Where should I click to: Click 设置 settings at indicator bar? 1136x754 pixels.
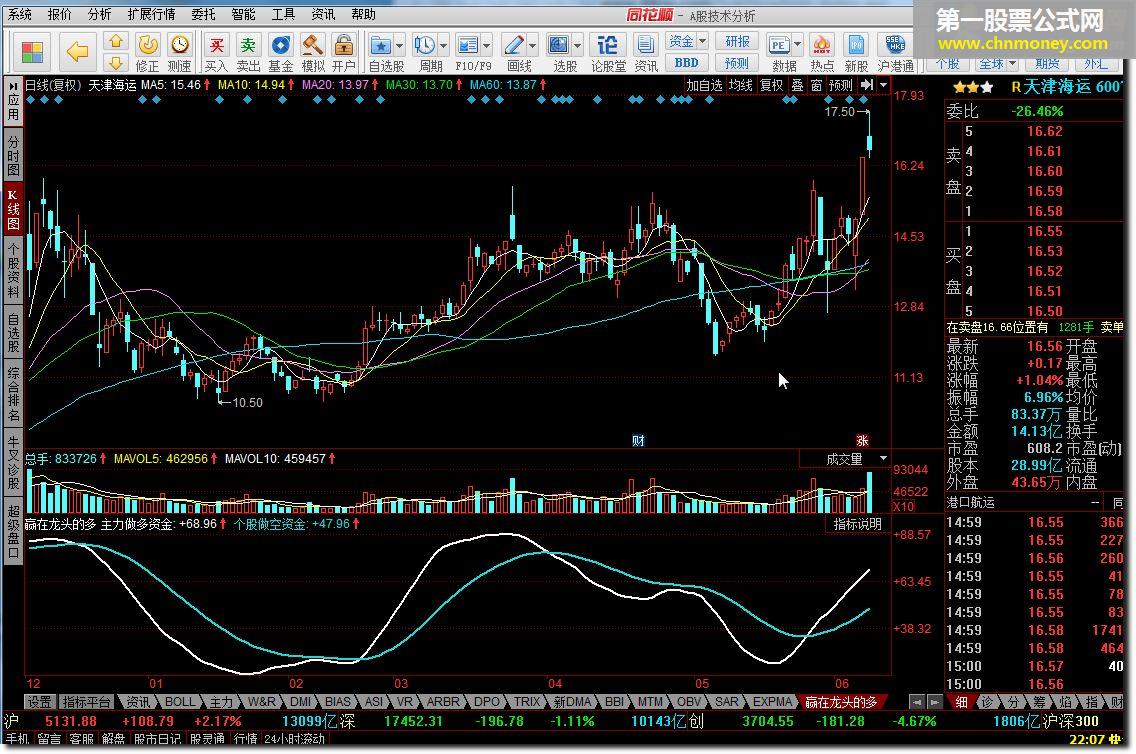point(39,702)
